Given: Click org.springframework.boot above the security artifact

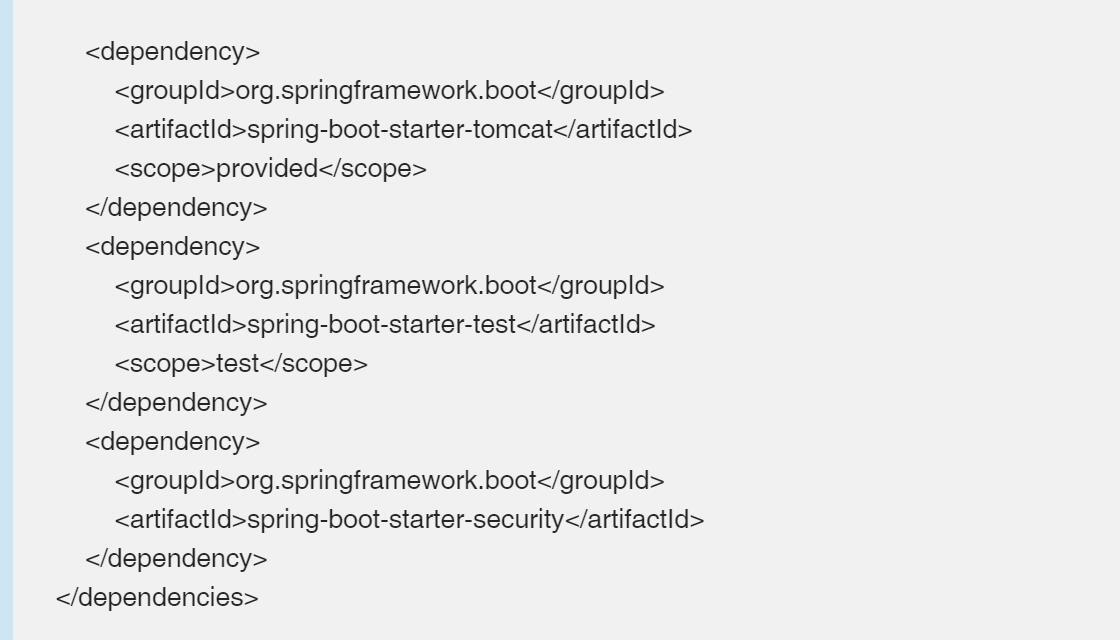Looking at the screenshot, I should point(386,481).
